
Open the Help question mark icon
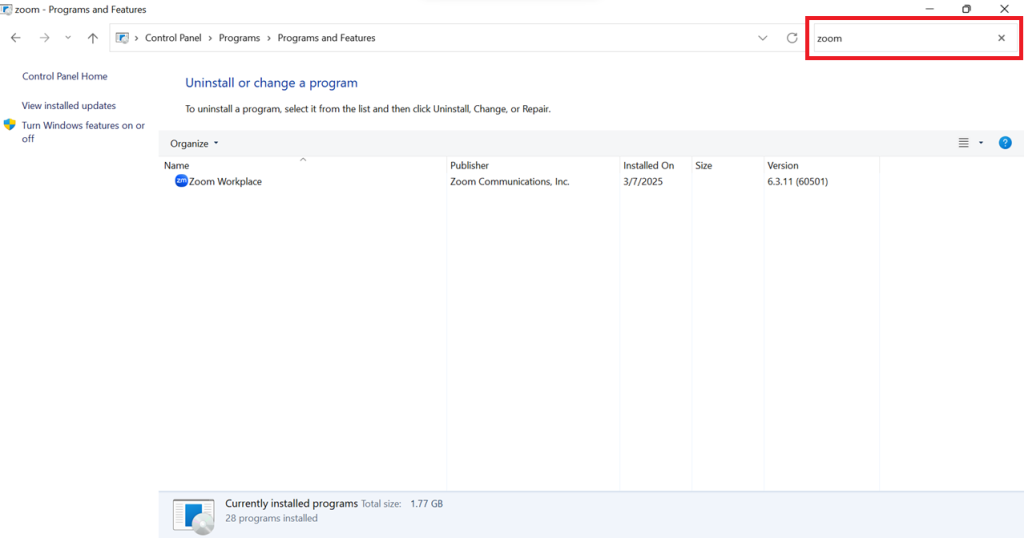point(1005,143)
